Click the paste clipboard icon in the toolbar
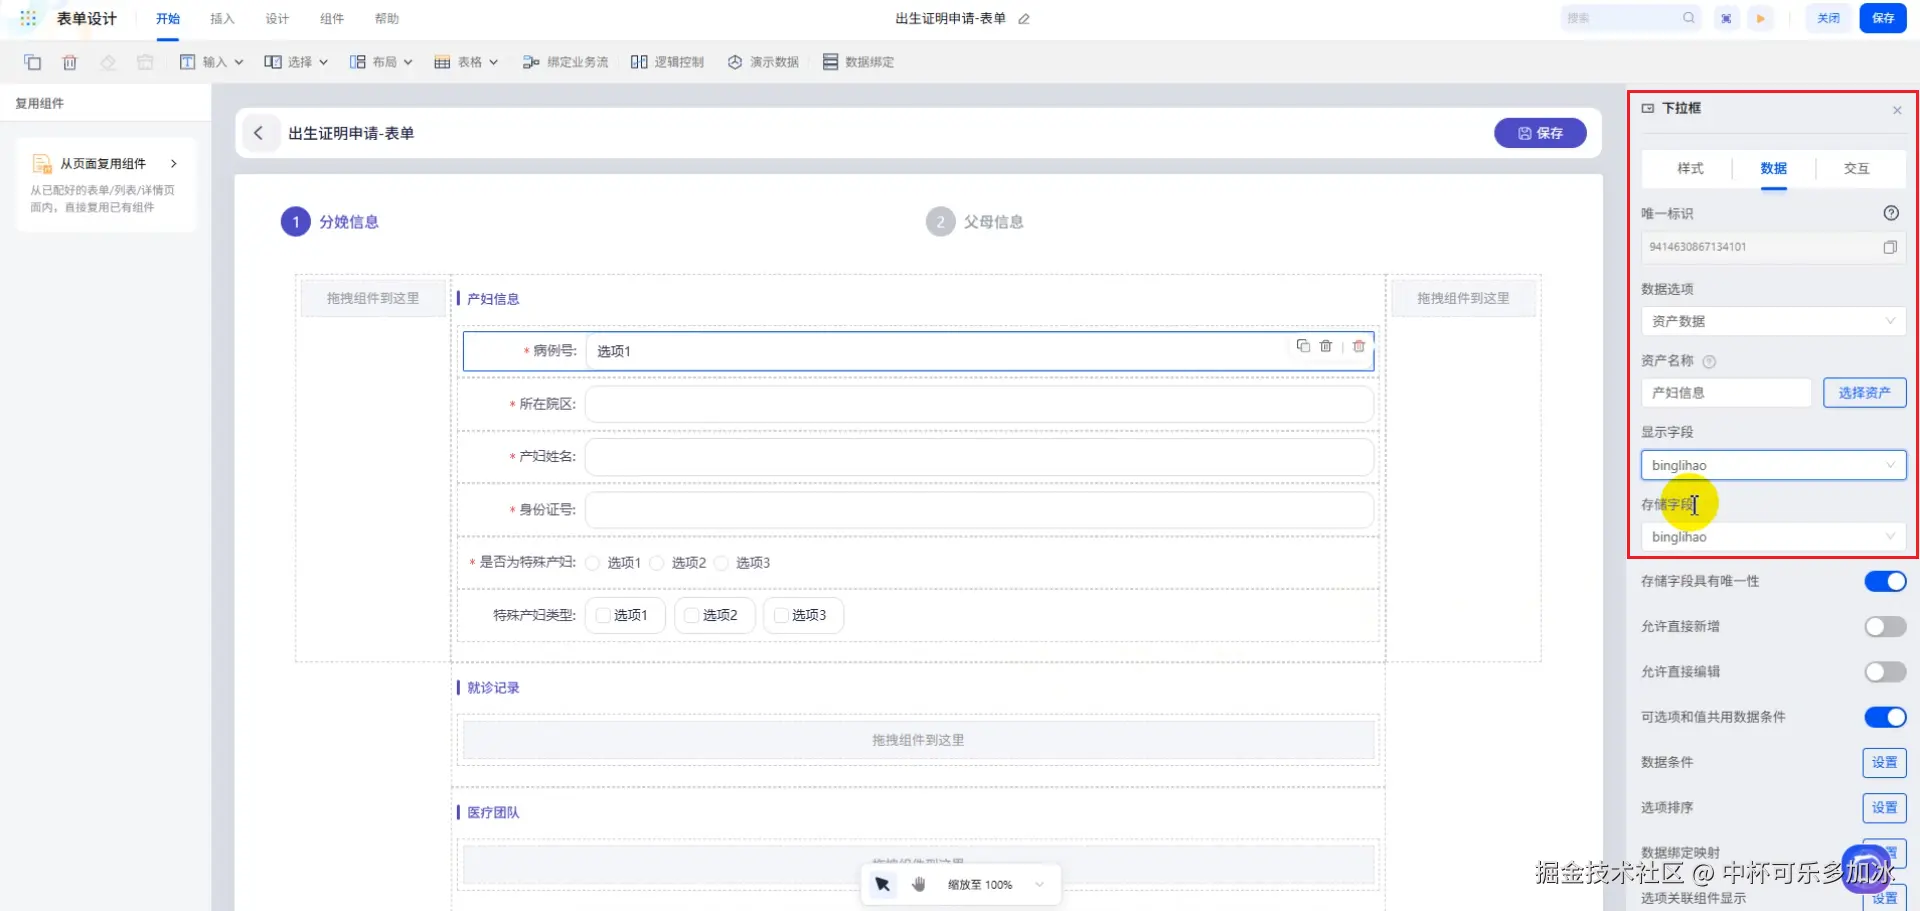Image resolution: width=1920 pixels, height=911 pixels. pyautogui.click(x=145, y=62)
